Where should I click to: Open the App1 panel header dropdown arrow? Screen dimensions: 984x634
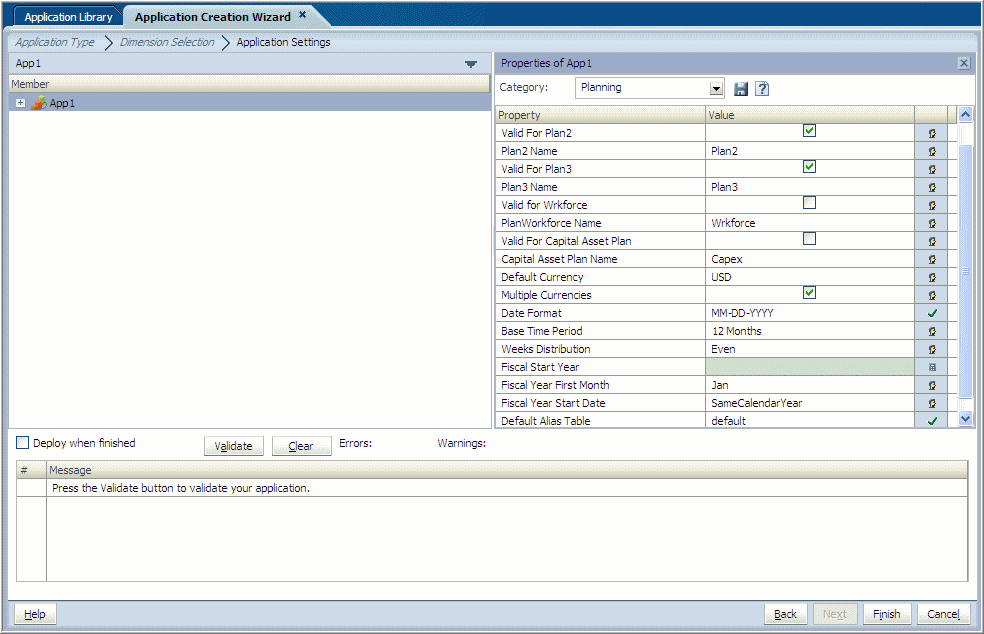[471, 63]
